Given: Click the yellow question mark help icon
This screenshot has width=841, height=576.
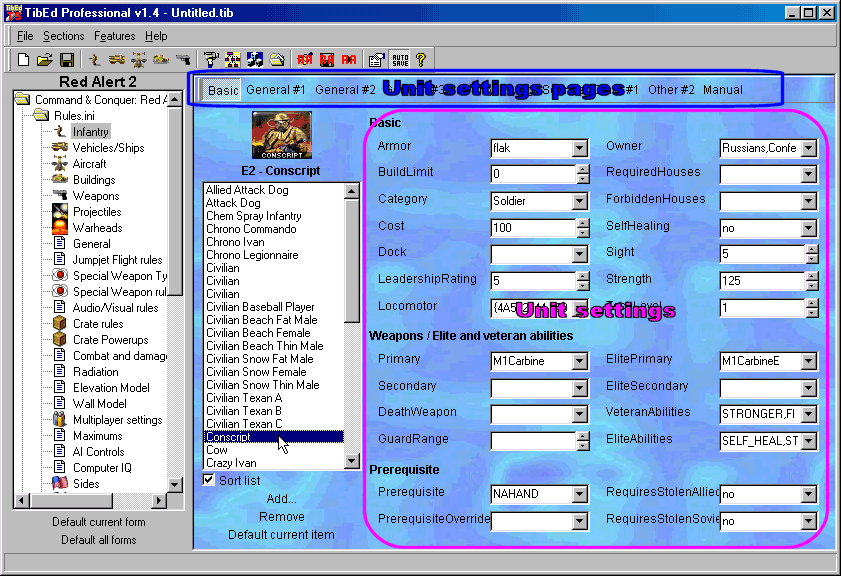Looking at the screenshot, I should pos(421,60).
